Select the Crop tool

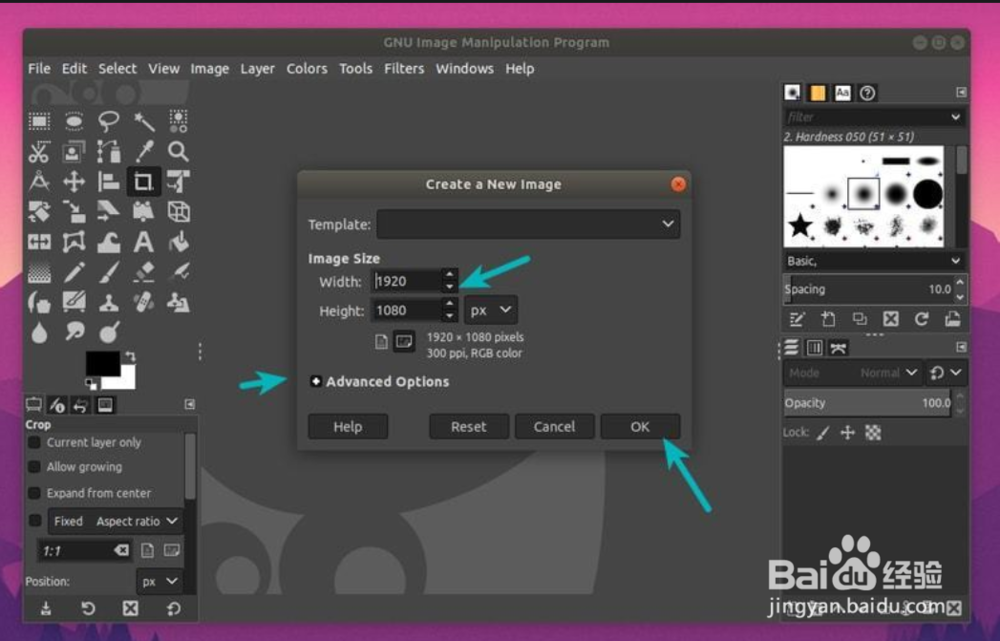pos(143,182)
